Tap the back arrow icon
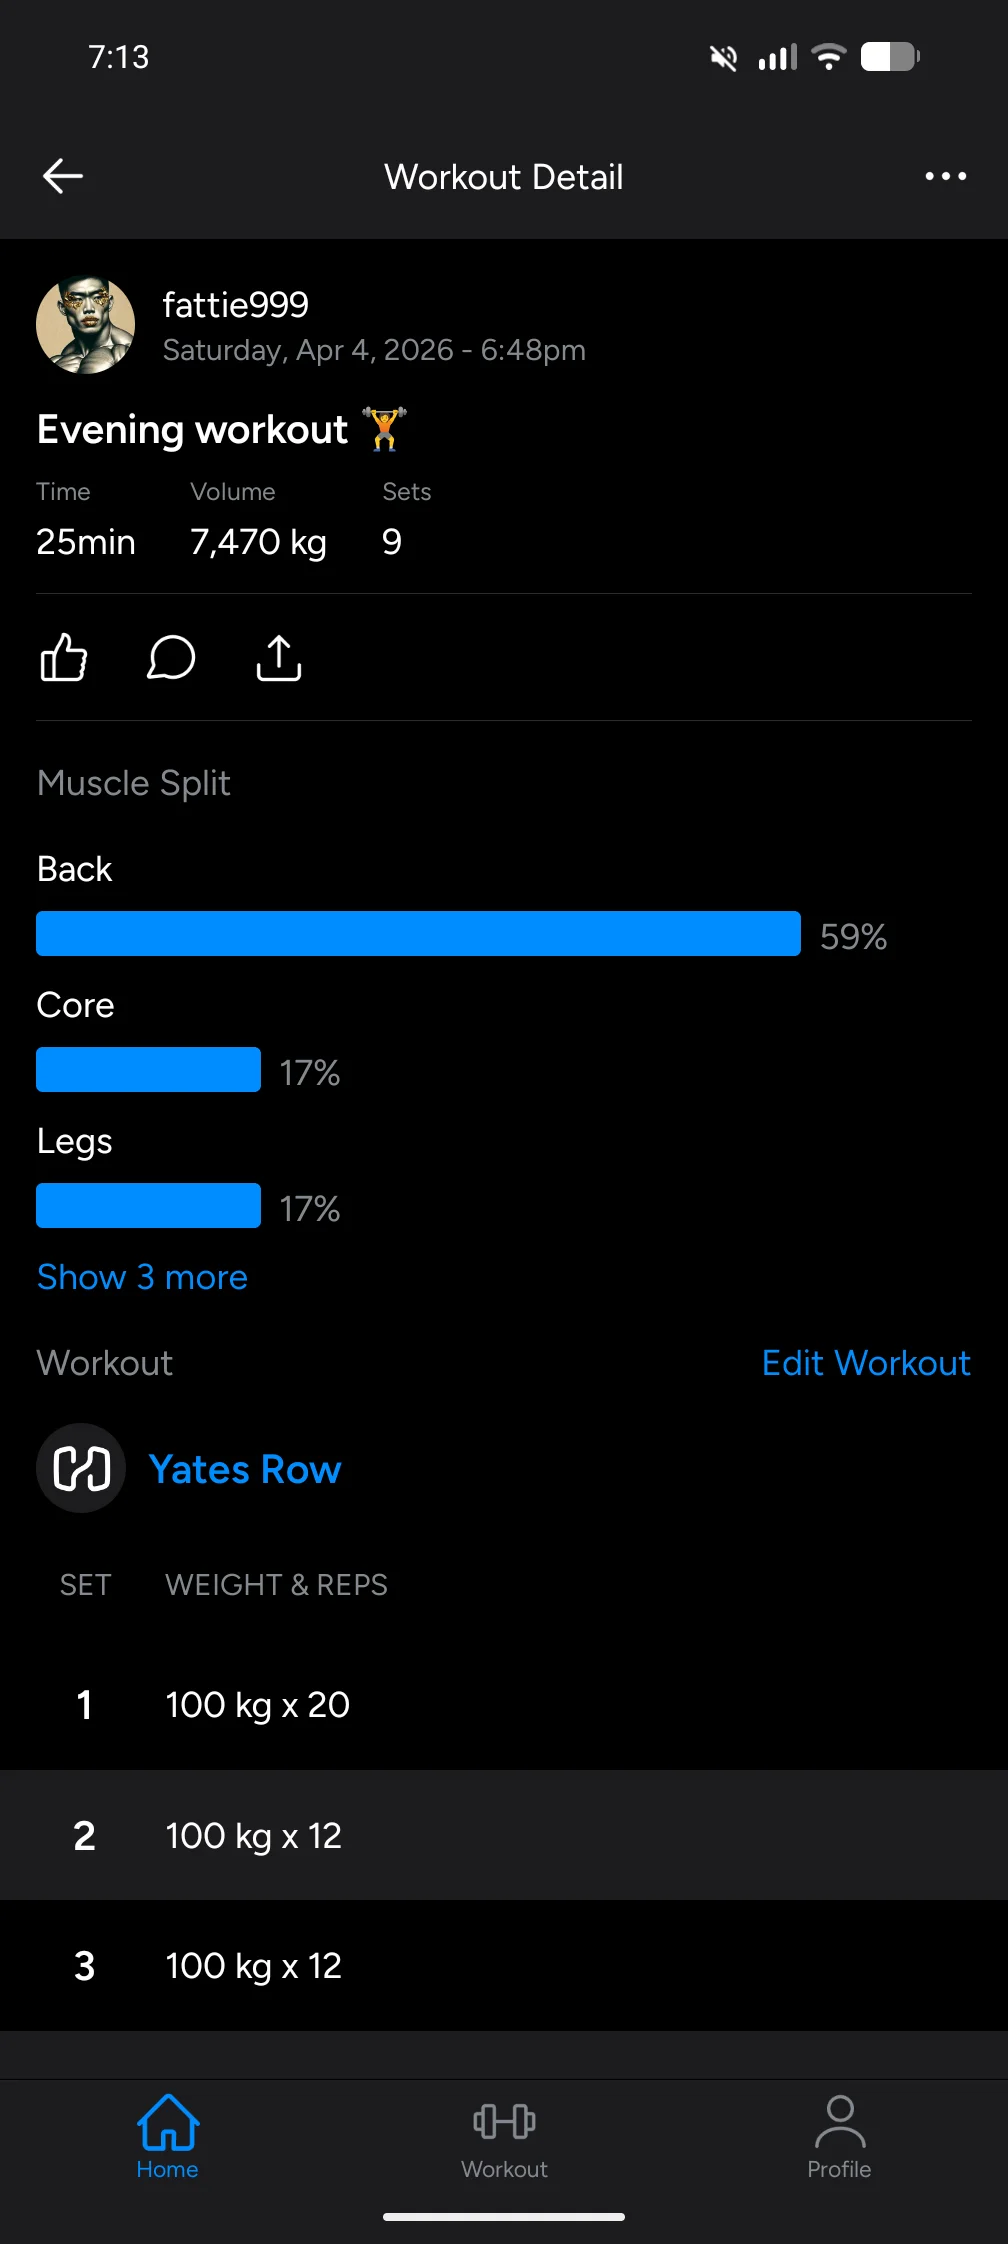Image resolution: width=1008 pixels, height=2244 pixels. (x=63, y=176)
